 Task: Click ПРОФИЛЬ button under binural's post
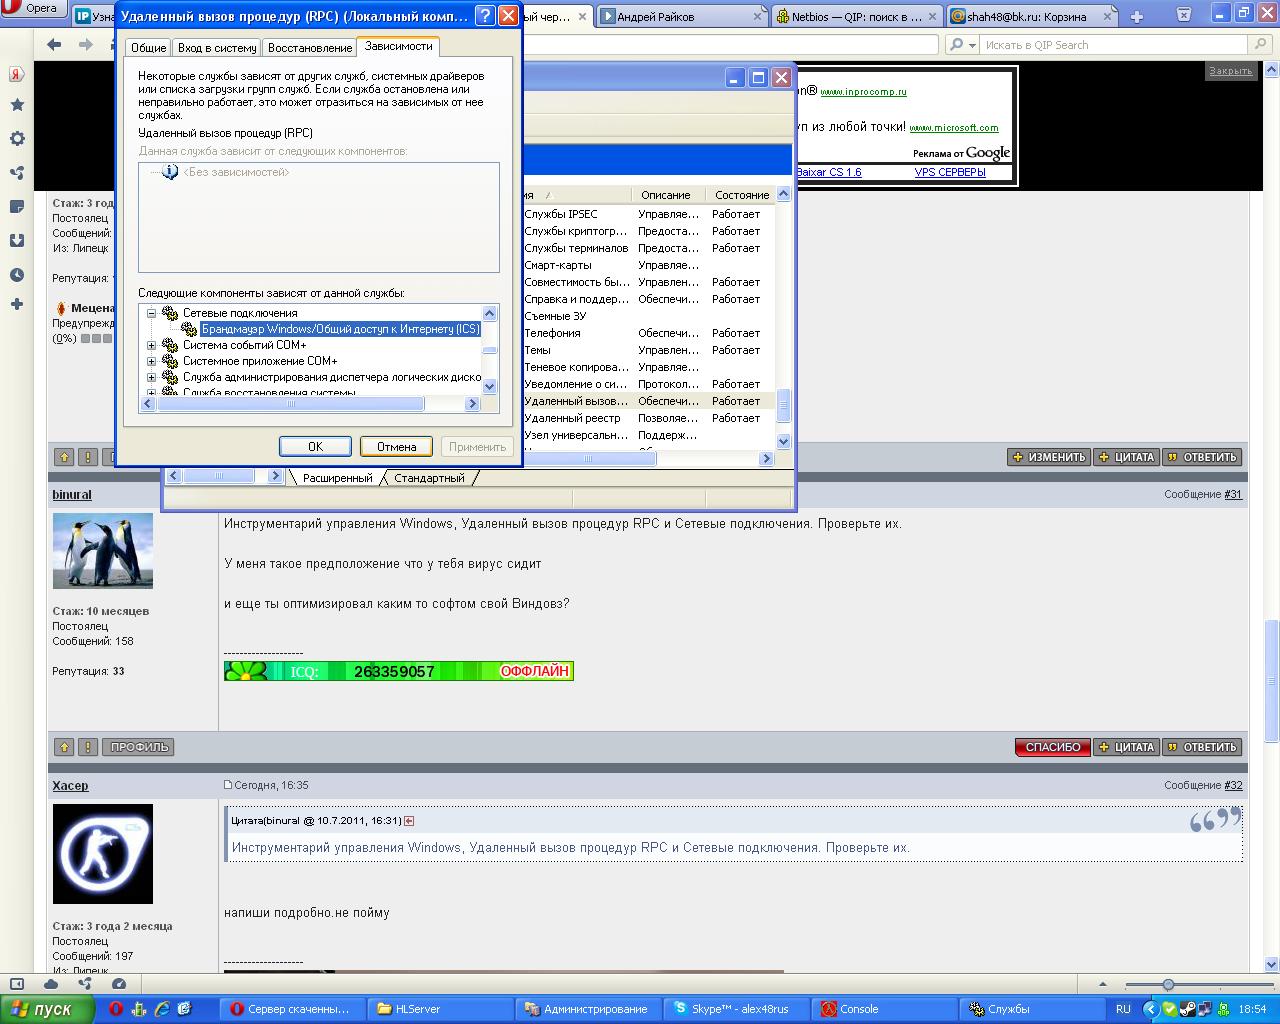click(140, 747)
